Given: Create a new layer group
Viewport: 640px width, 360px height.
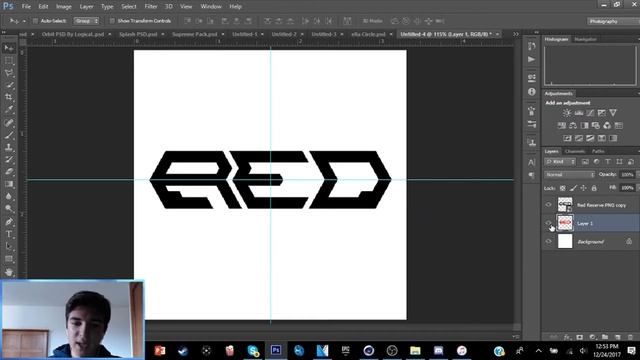Looking at the screenshot, I should 605,337.
